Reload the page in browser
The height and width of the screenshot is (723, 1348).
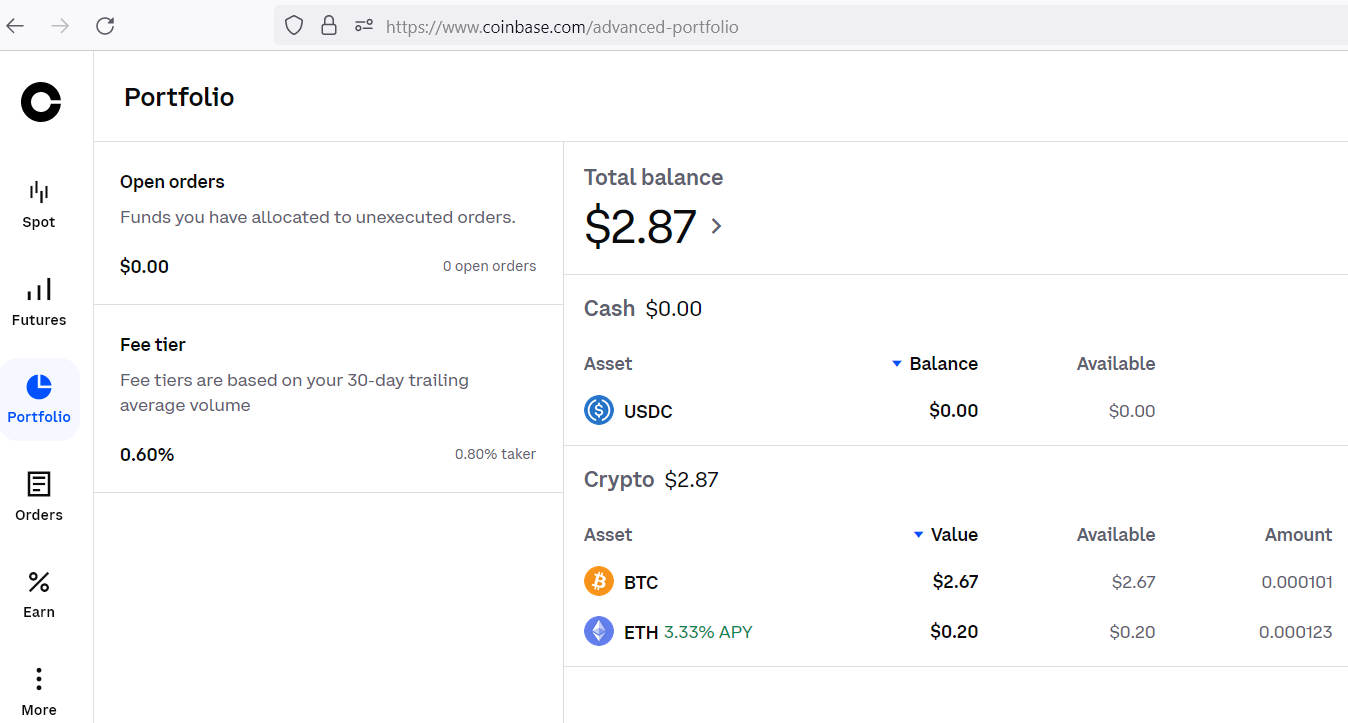point(105,26)
